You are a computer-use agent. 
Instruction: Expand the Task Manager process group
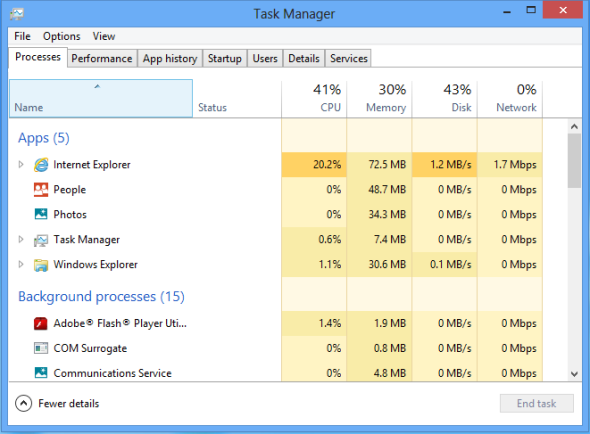tap(21, 239)
